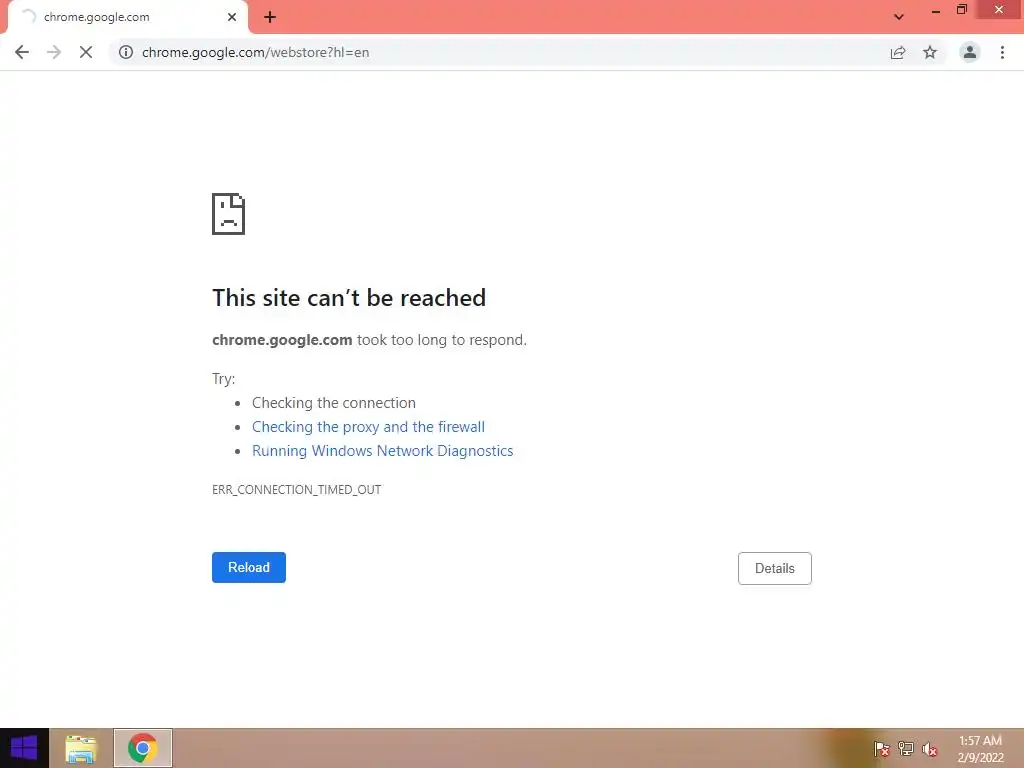Click 'Checking the connection' suggestion text

[x=334, y=403]
